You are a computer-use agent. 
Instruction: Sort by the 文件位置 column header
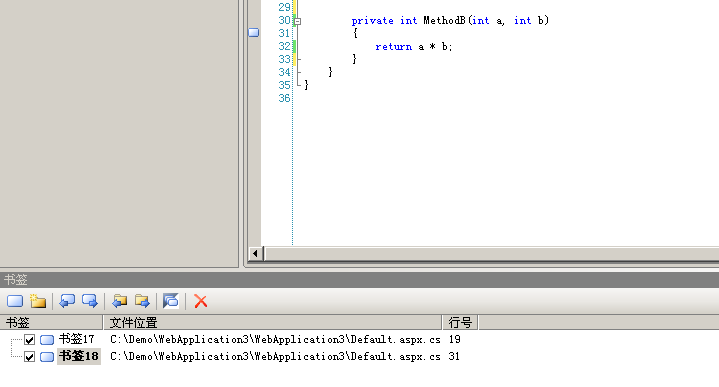[273, 323]
